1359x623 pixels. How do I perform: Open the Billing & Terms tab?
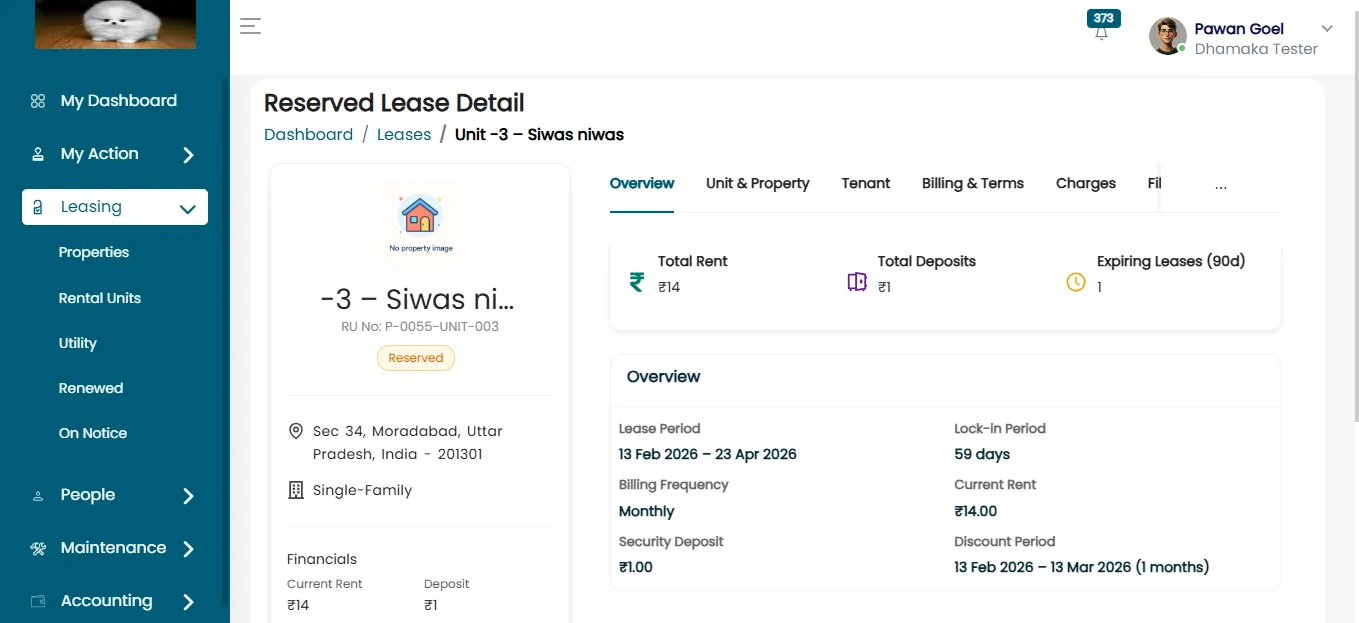click(973, 183)
